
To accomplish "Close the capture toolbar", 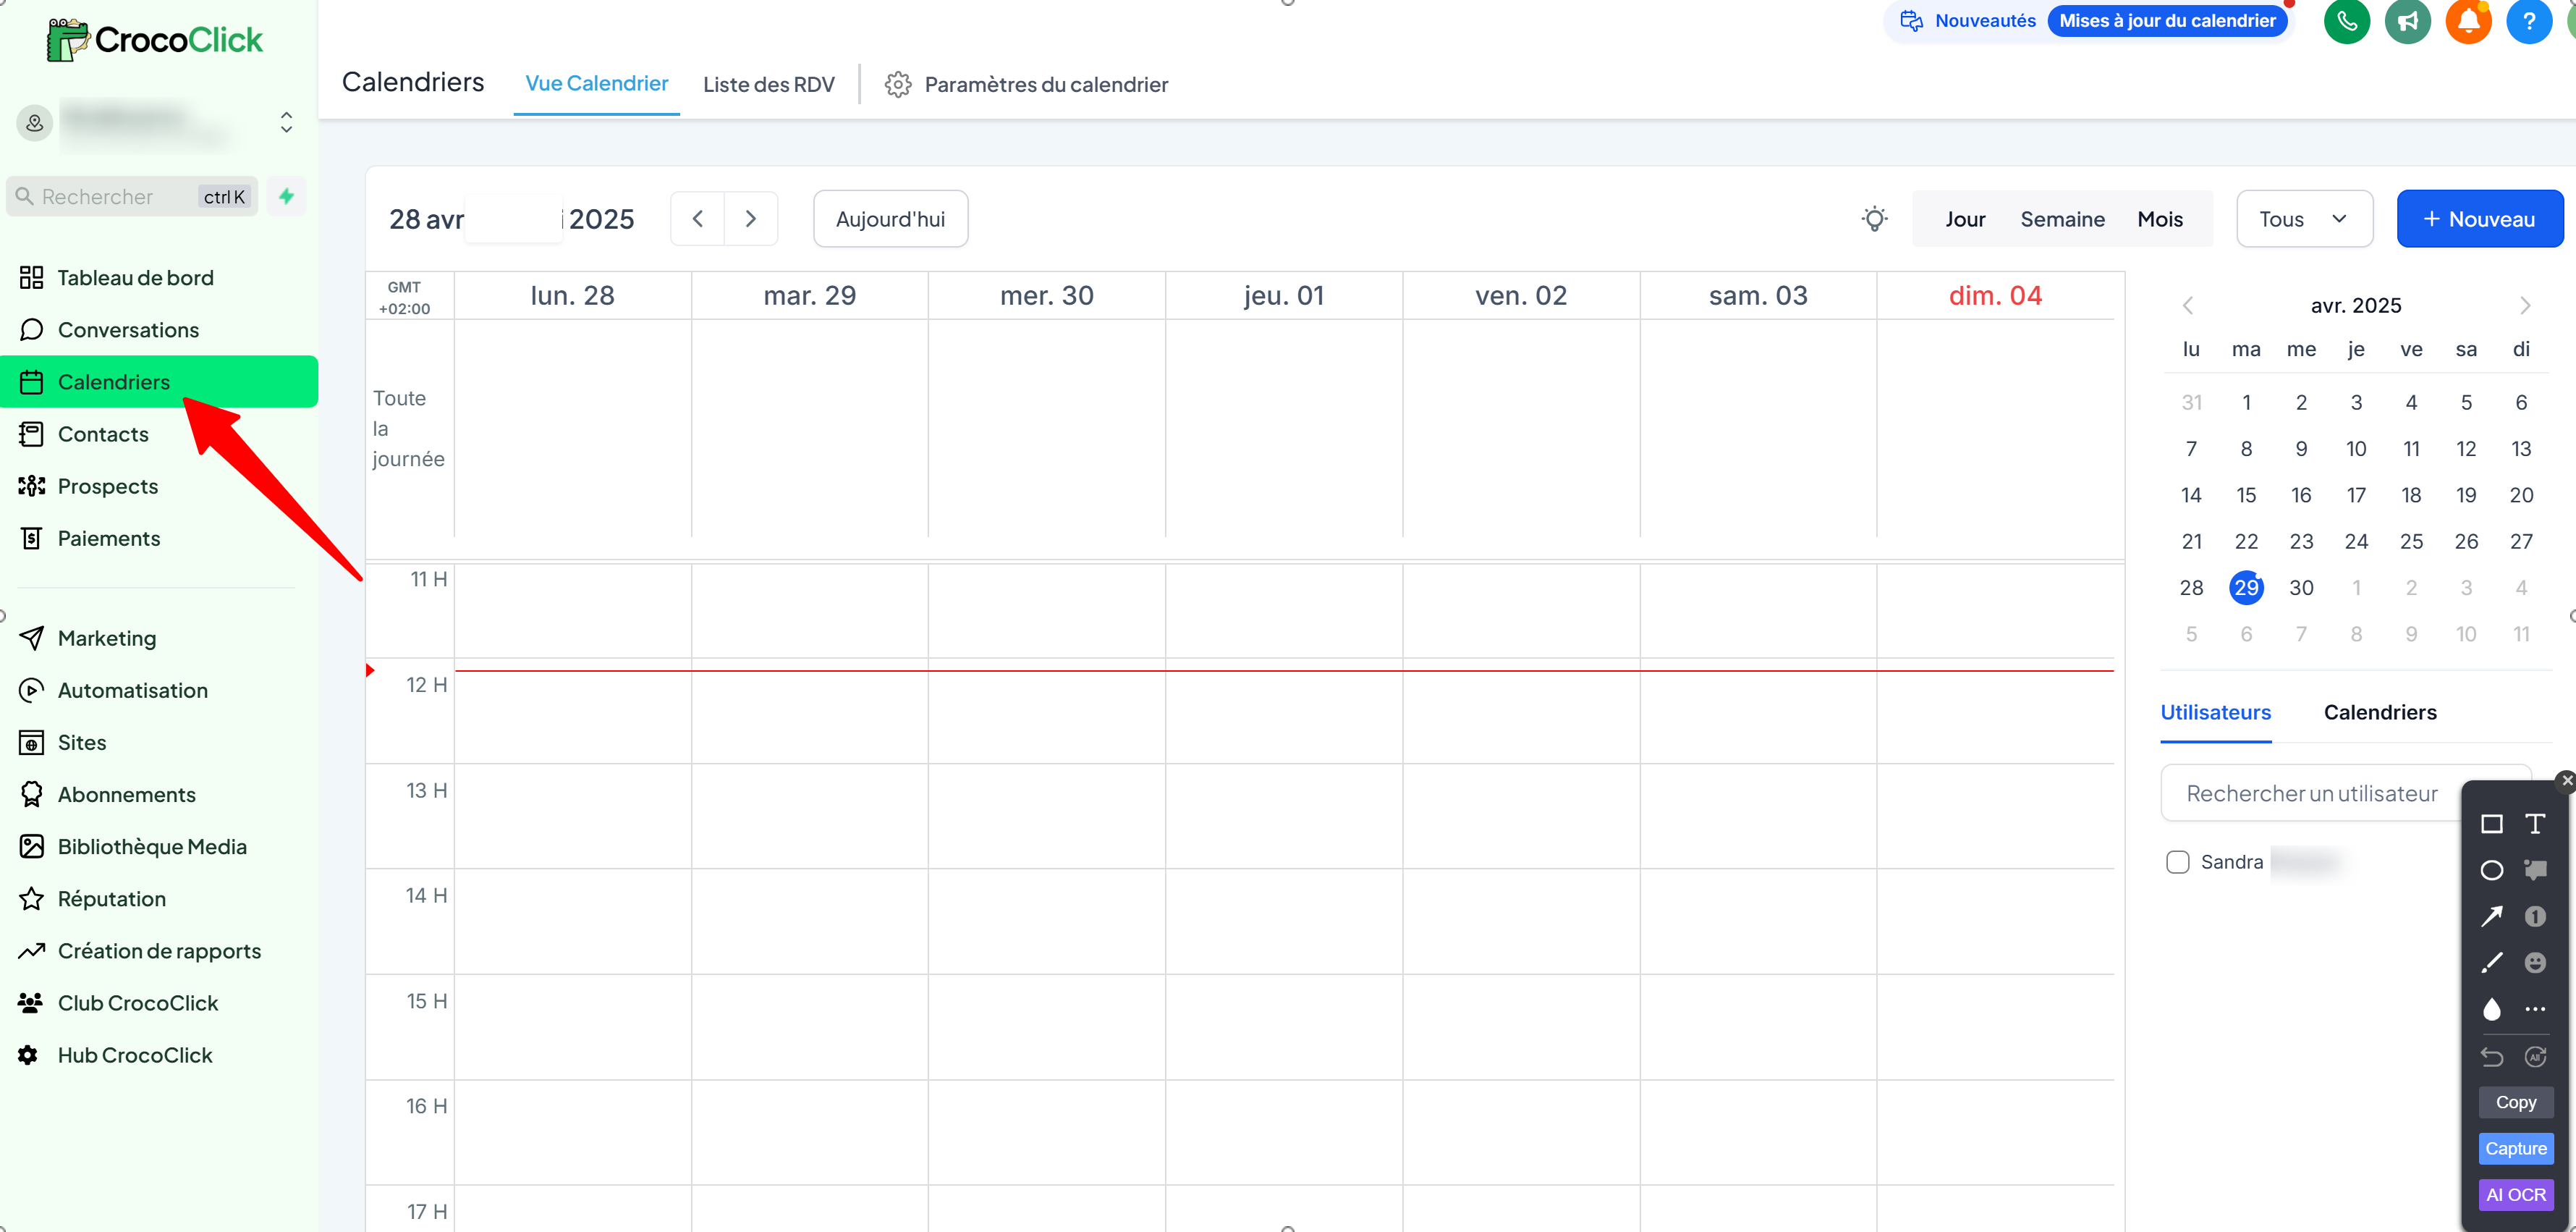I will tap(2566, 780).
